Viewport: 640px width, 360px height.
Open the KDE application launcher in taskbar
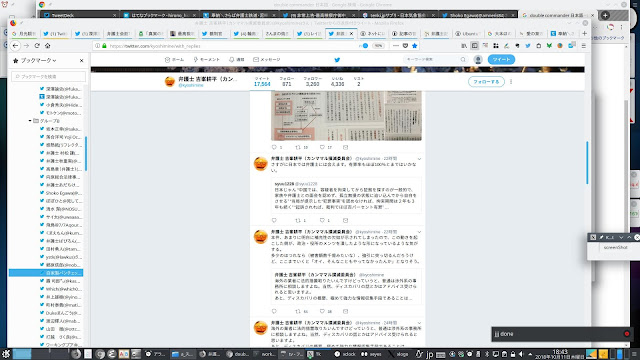6,354
